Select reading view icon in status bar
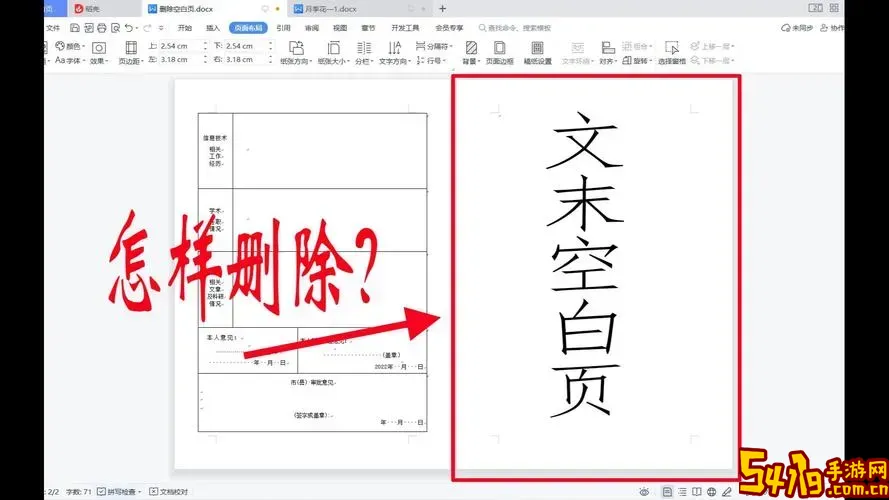The height and width of the screenshot is (500, 889). coord(697,491)
